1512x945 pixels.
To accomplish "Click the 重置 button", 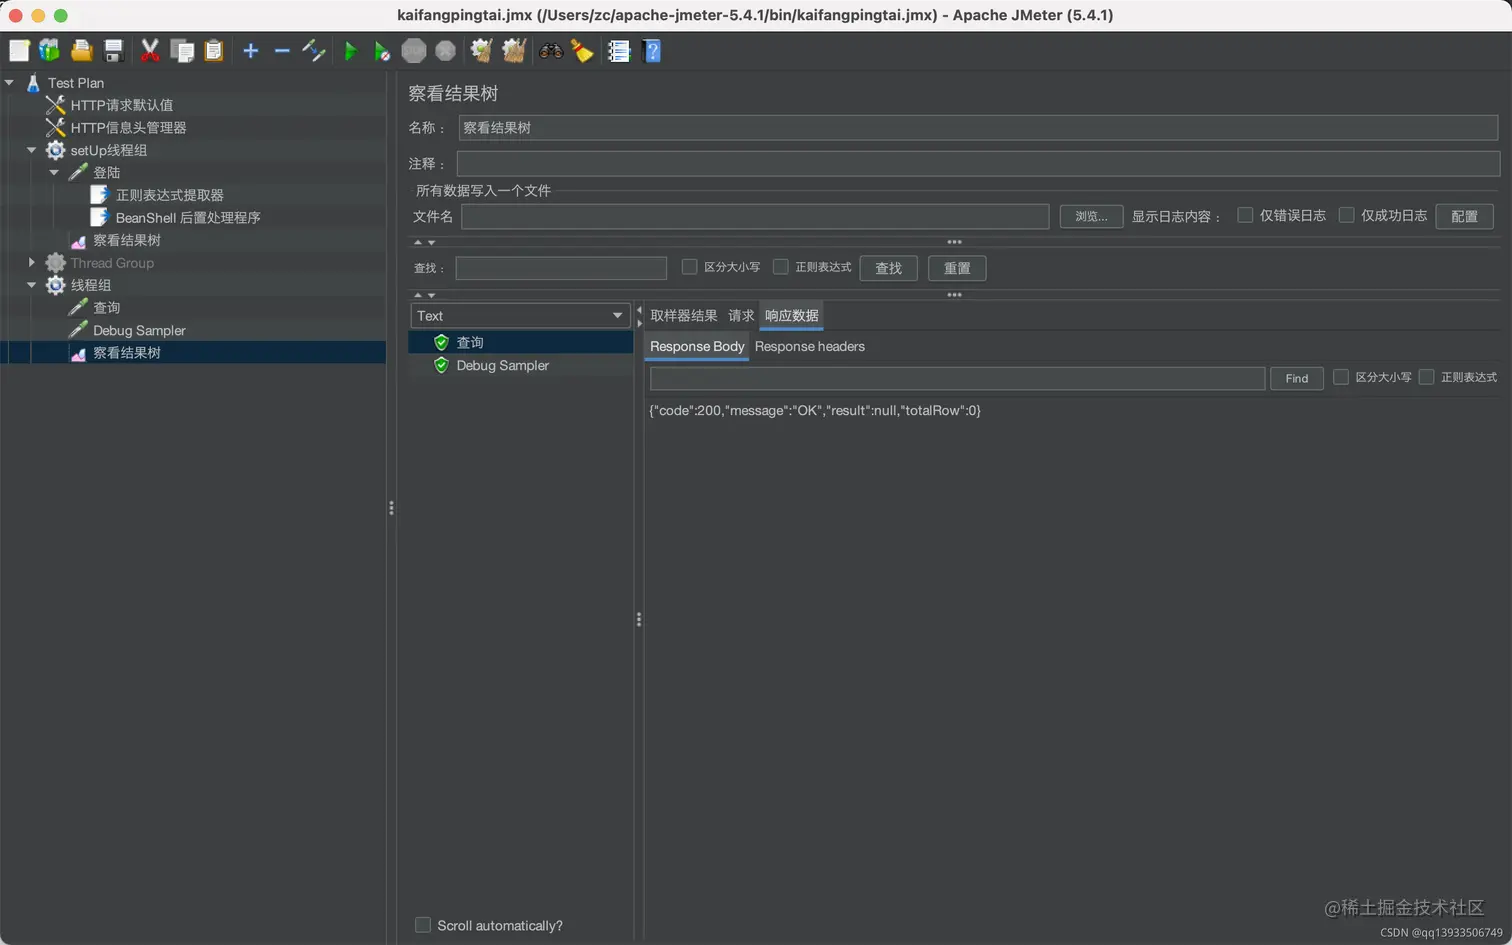I will 957,268.
